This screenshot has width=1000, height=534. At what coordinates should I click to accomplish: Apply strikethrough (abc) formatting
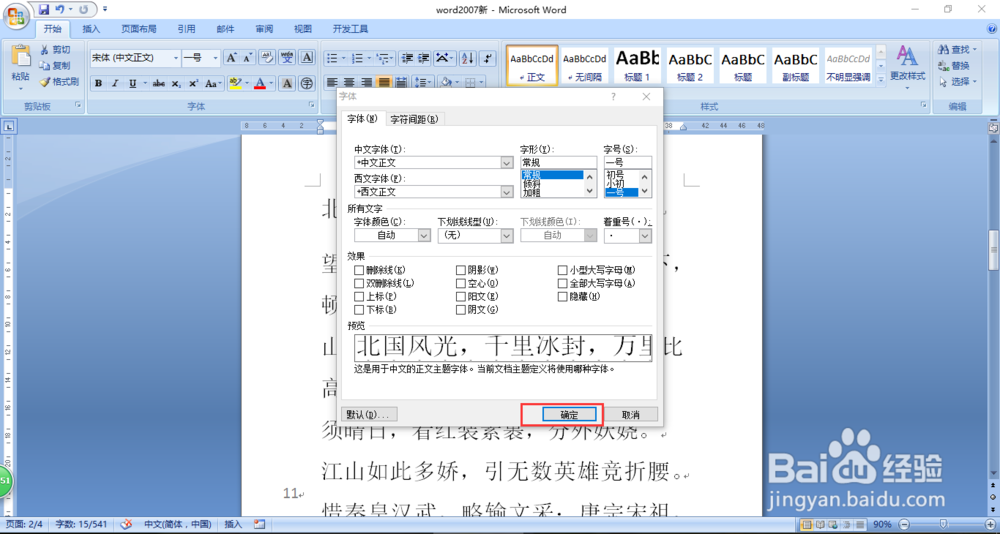[x=159, y=84]
